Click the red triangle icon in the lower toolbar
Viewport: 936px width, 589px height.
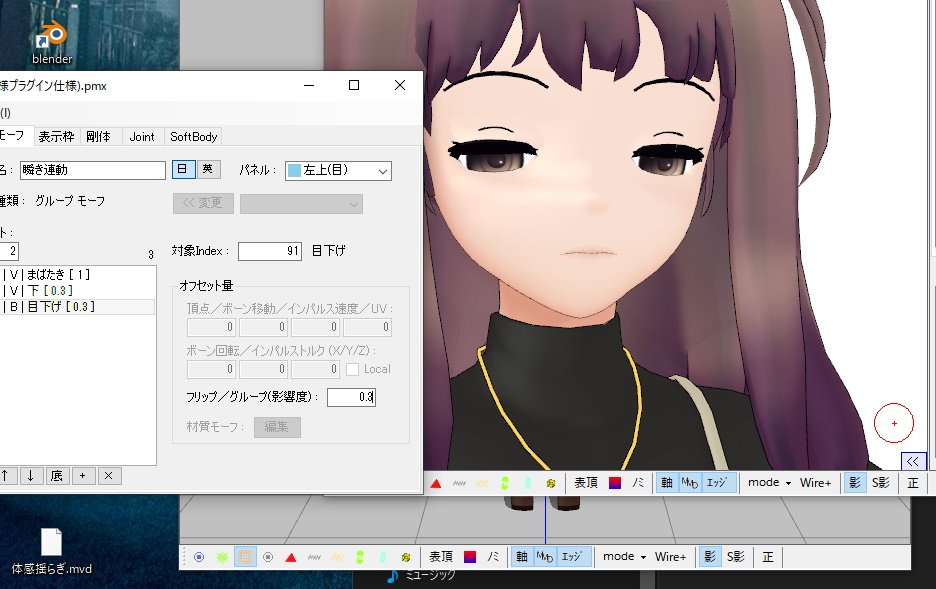(291, 557)
